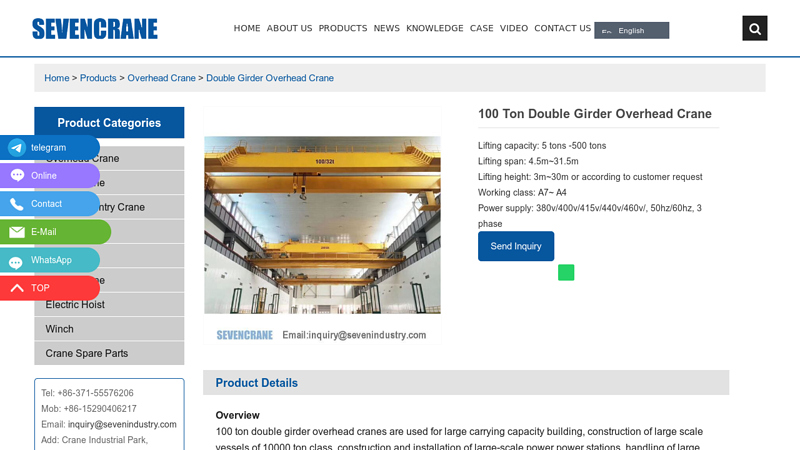800x450 pixels.
Task: Open the CASE menu item
Action: tap(482, 28)
